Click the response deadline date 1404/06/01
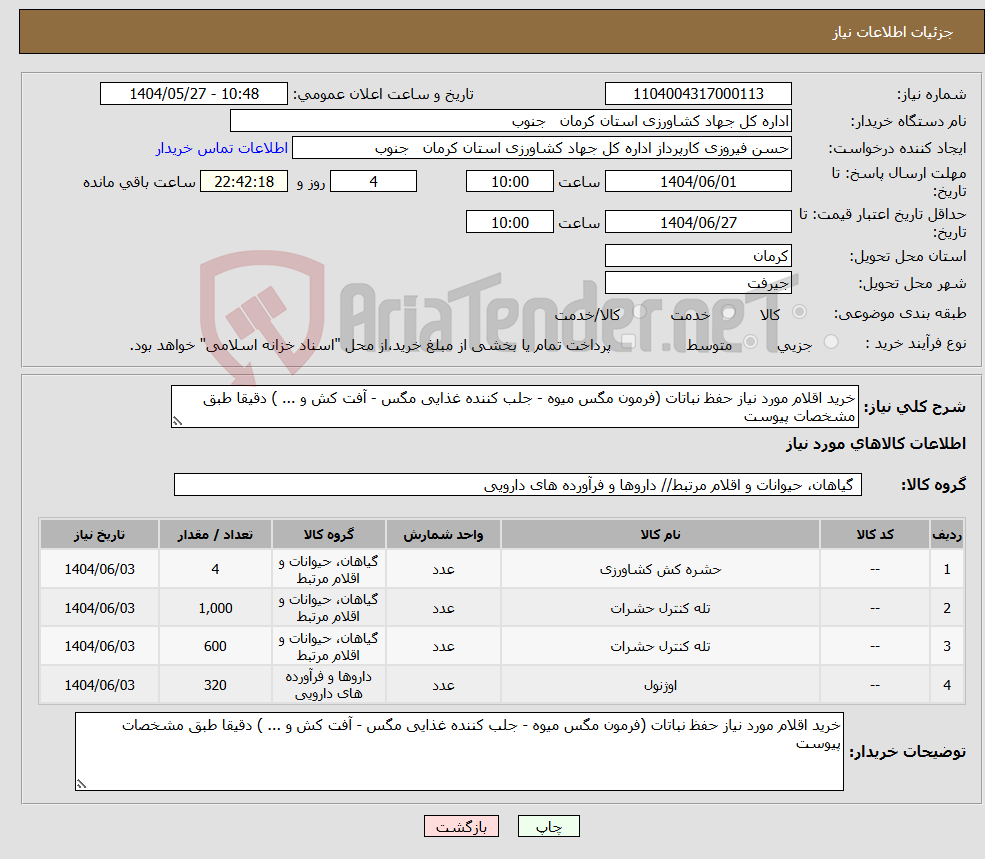Image resolution: width=985 pixels, height=859 pixels. pyautogui.click(x=697, y=181)
